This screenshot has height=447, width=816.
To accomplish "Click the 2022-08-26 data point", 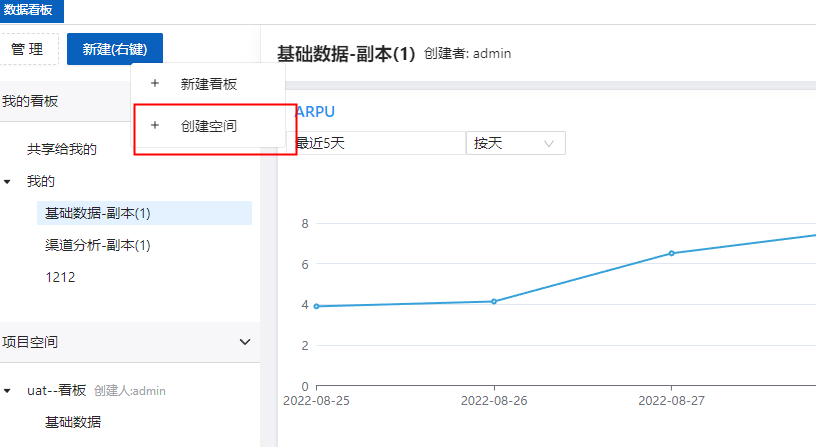I will coord(494,302).
